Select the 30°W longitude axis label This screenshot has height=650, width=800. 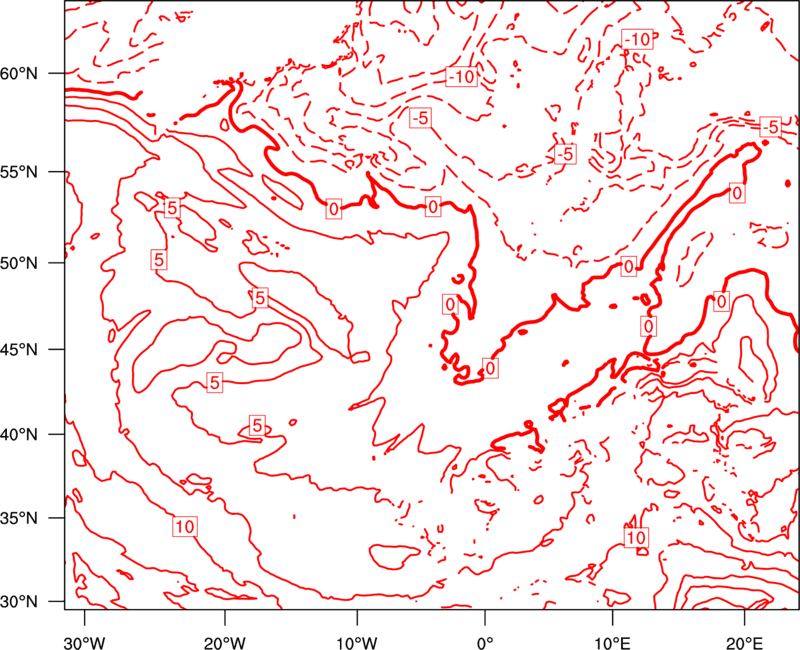(84, 642)
